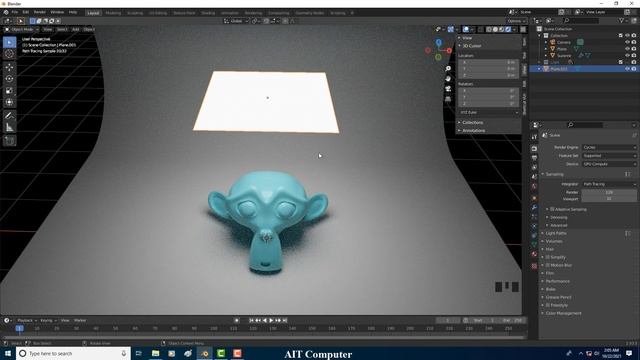Open the Tool properties tab icon
Screen dimensions: 640x360
[x=534, y=137]
